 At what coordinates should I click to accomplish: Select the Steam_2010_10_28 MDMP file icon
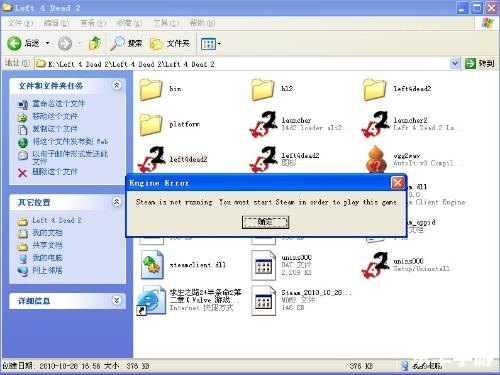tap(263, 301)
